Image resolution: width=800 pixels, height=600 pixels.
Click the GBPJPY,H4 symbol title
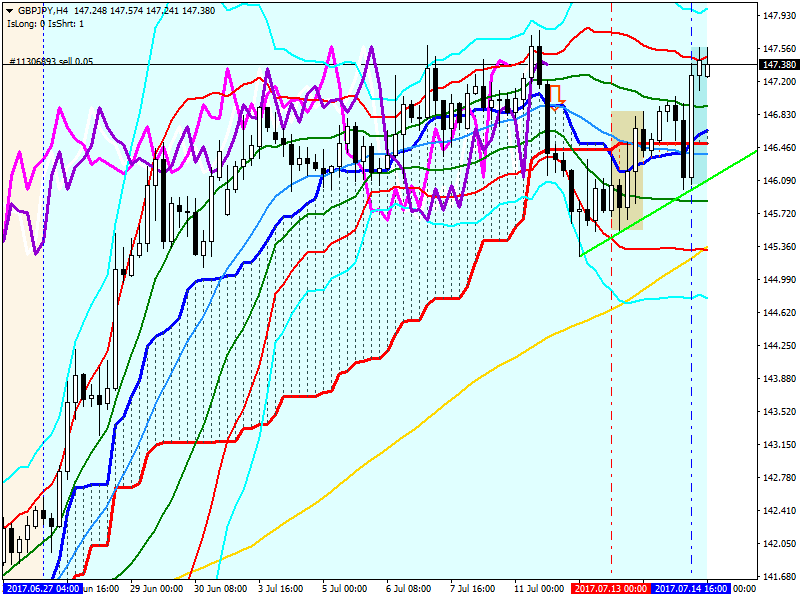click(x=44, y=11)
